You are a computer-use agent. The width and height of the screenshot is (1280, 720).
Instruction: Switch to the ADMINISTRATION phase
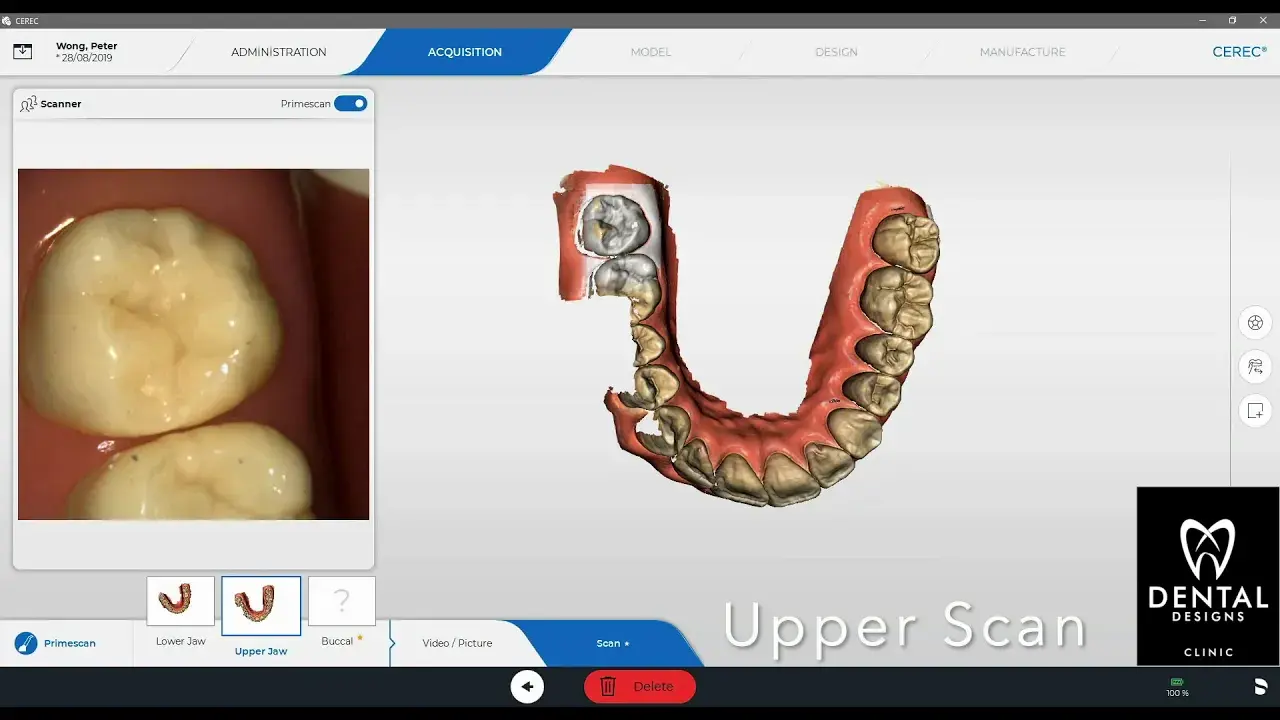click(x=279, y=51)
